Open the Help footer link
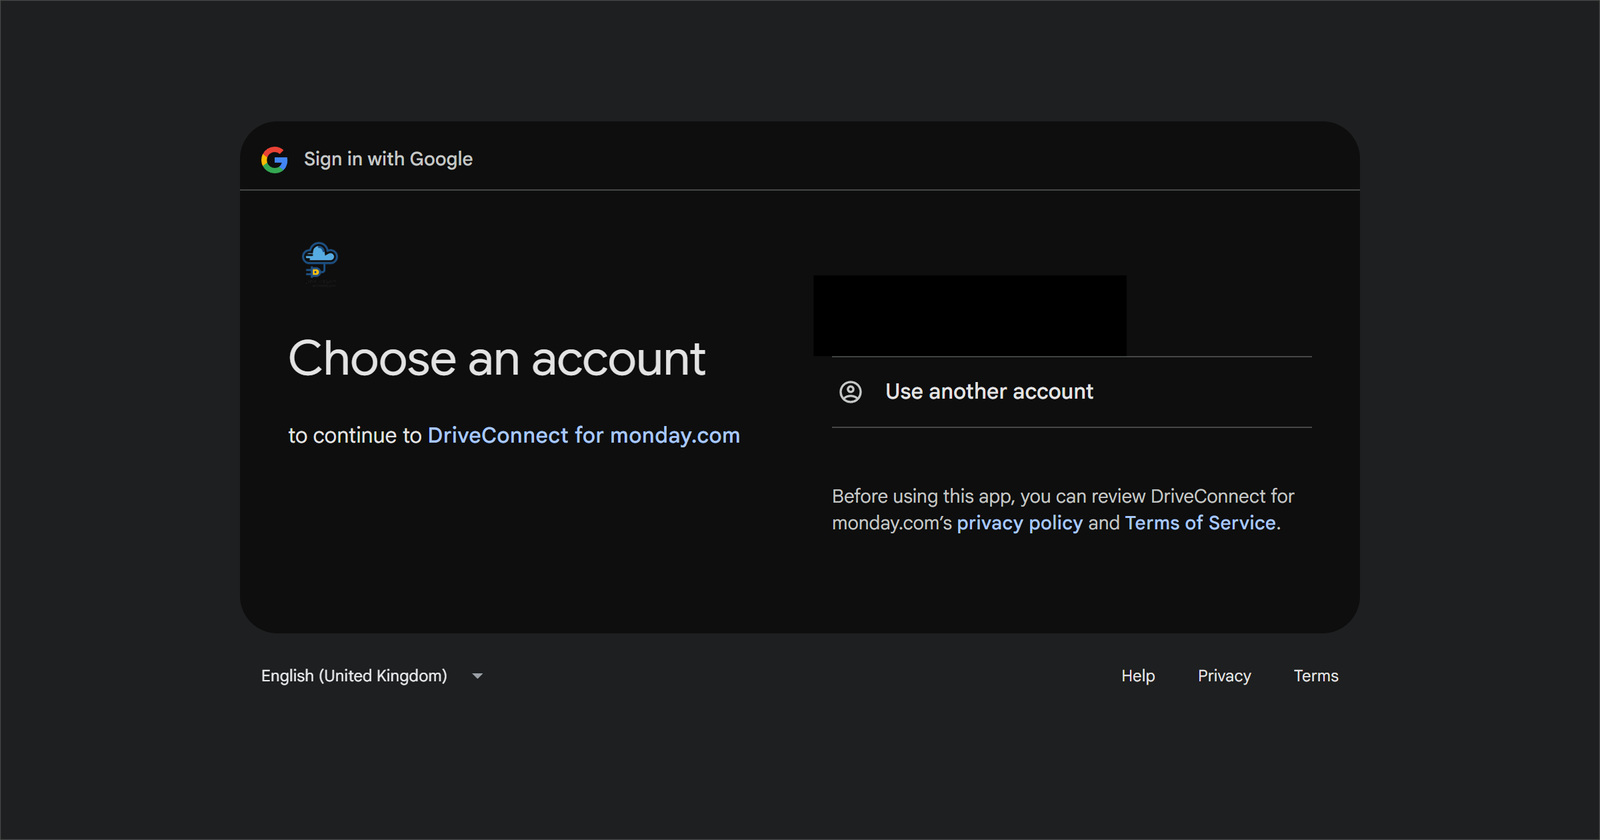 coord(1138,676)
